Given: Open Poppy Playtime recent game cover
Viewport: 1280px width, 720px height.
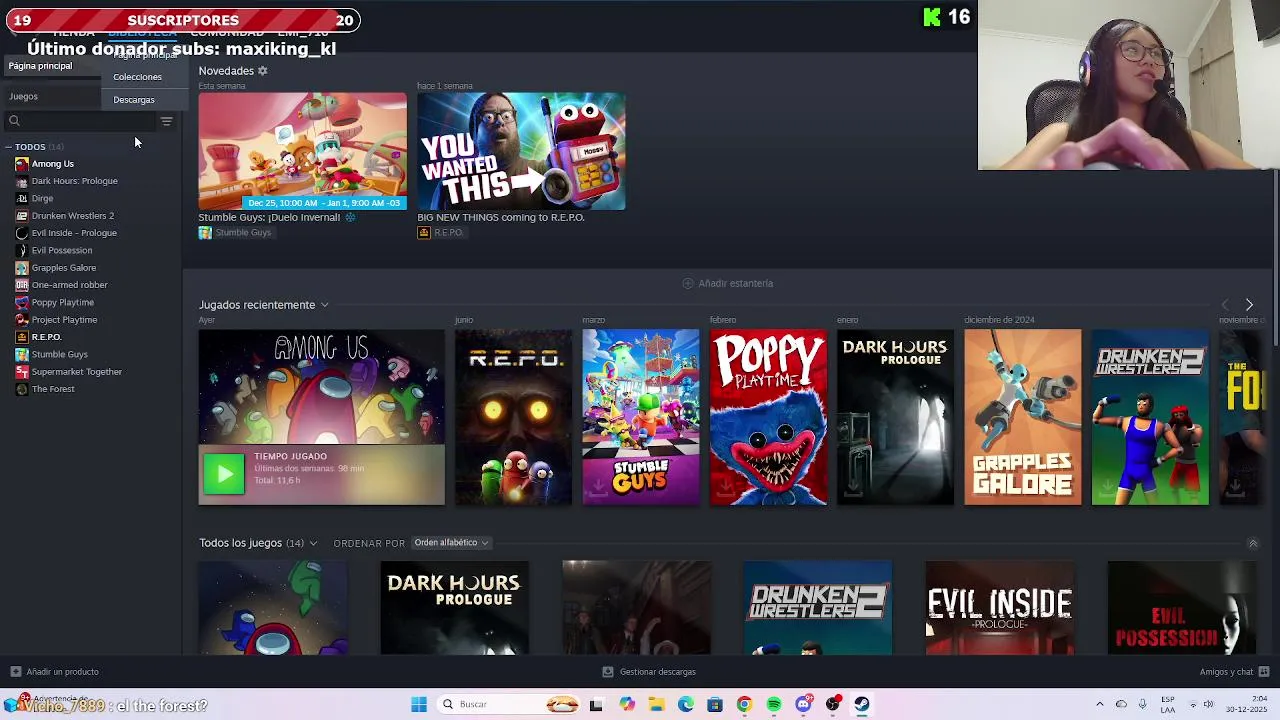Looking at the screenshot, I should coord(768,417).
